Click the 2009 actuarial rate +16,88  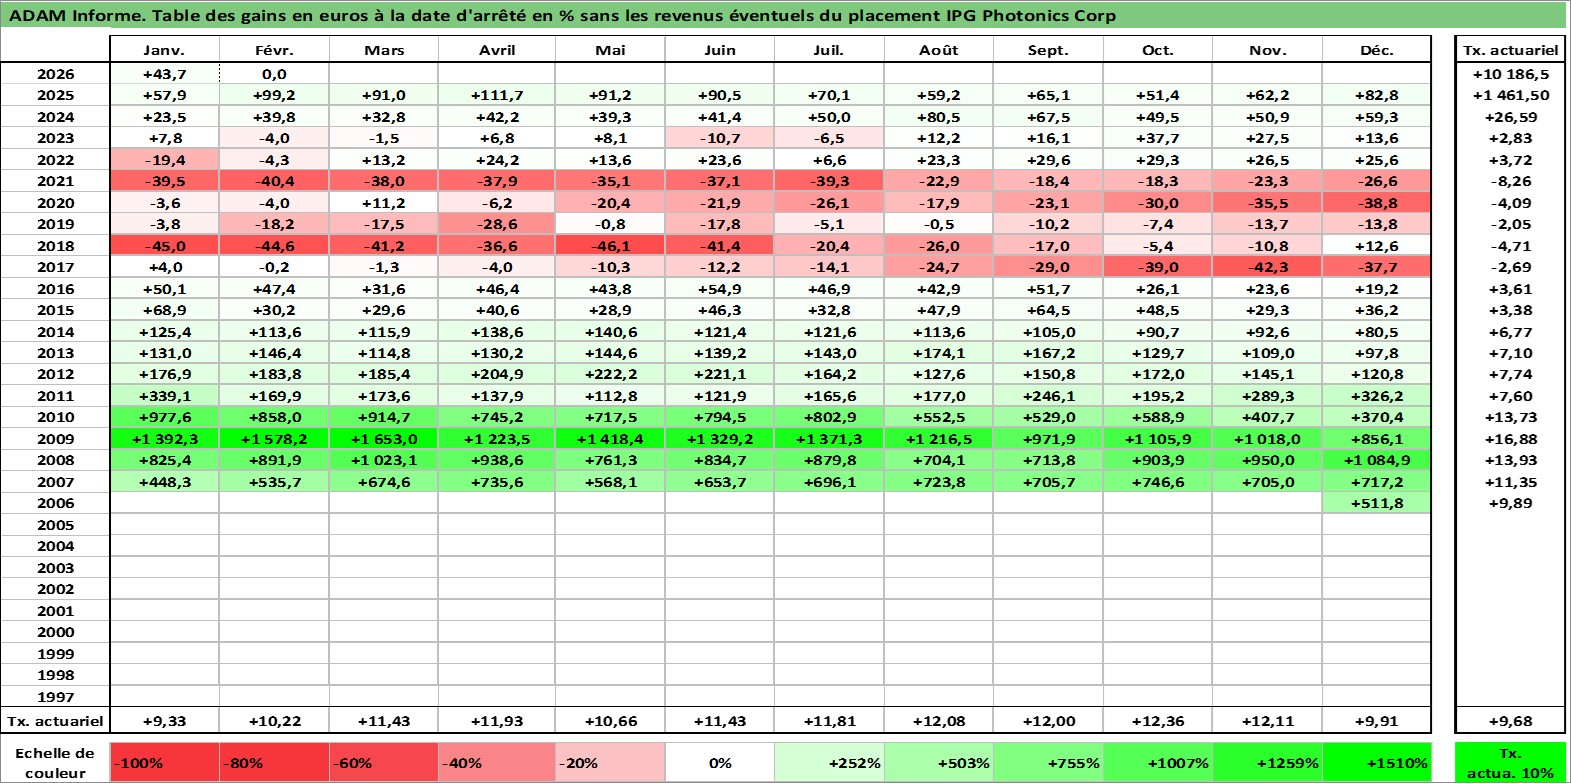pyautogui.click(x=1510, y=439)
